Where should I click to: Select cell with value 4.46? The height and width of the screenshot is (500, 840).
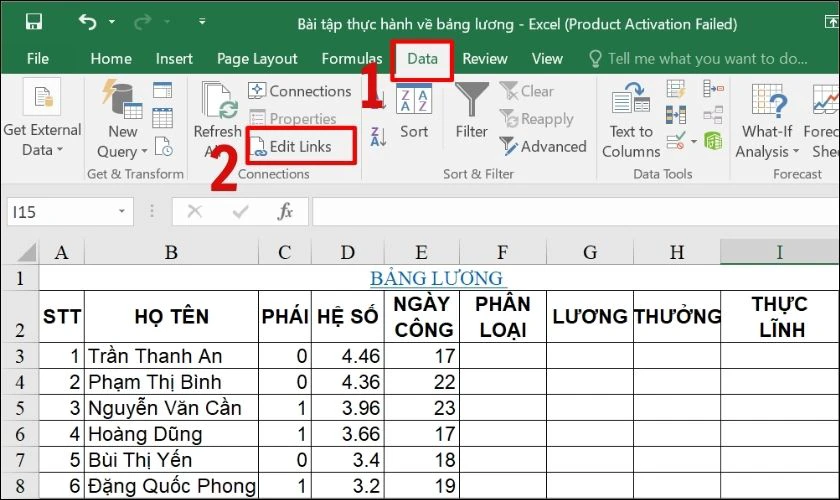[x=348, y=356]
